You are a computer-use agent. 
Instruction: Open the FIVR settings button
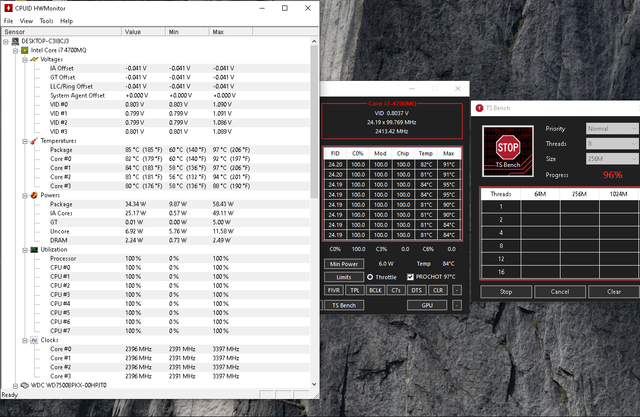[x=333, y=290]
